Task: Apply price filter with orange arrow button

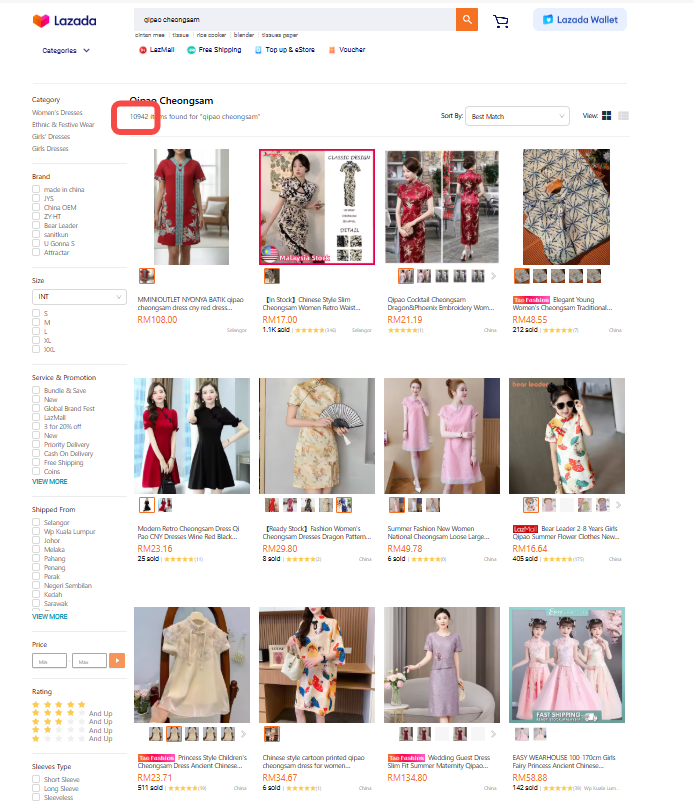Action: click(118, 661)
